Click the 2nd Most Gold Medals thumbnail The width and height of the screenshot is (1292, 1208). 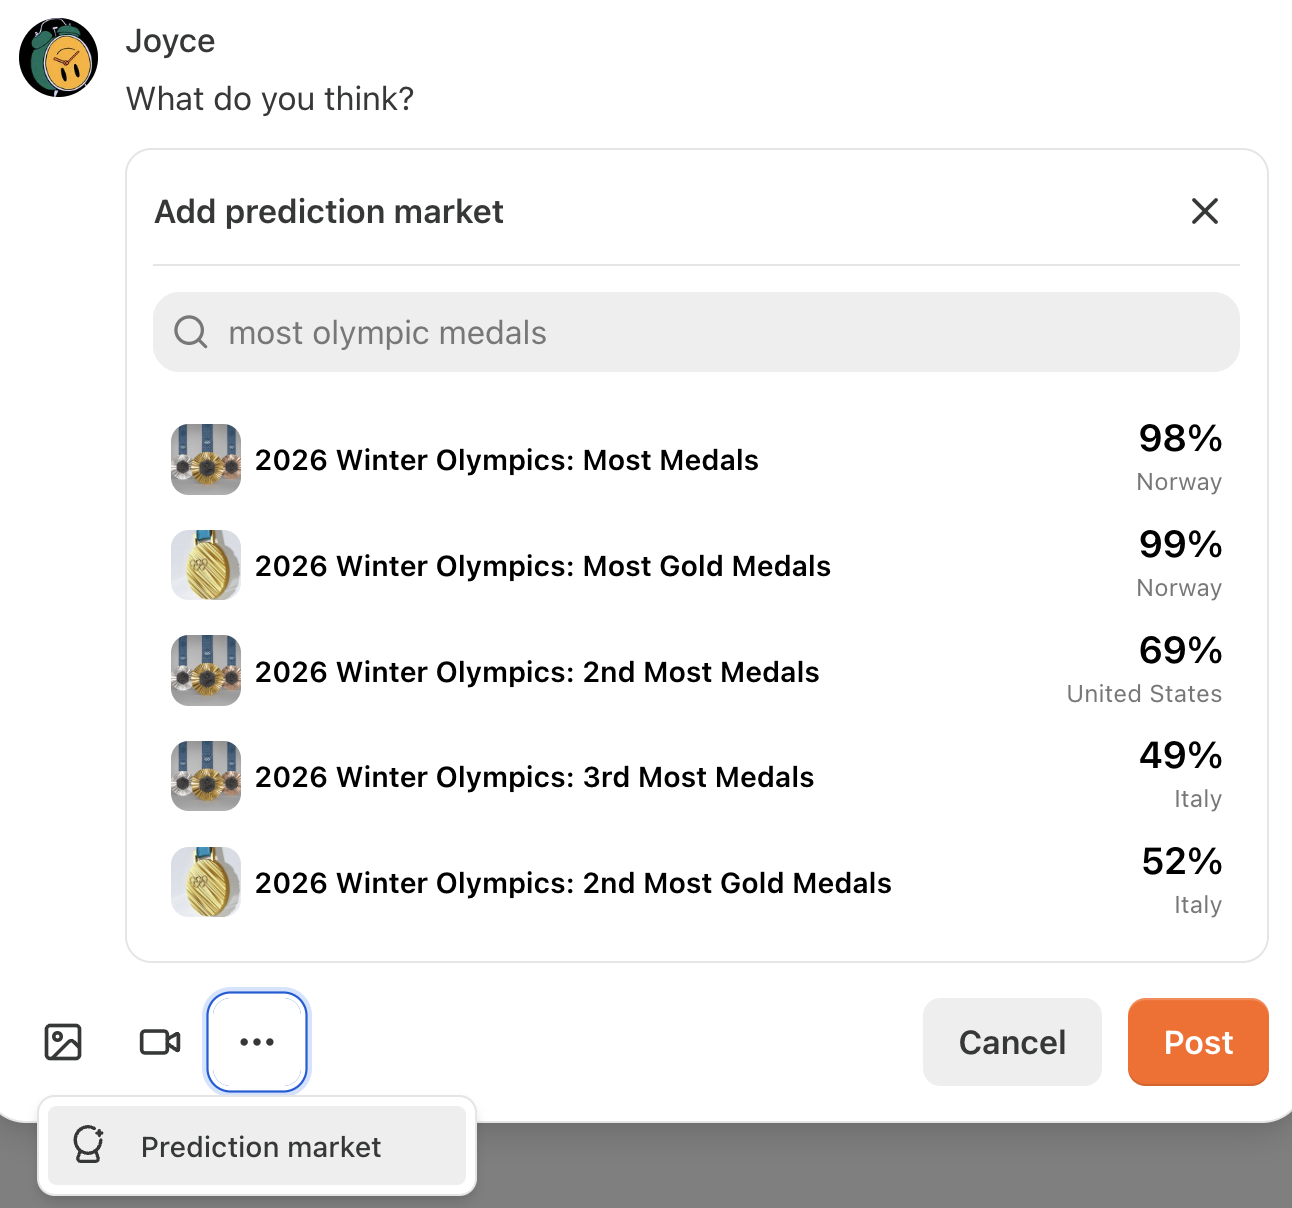click(x=206, y=882)
